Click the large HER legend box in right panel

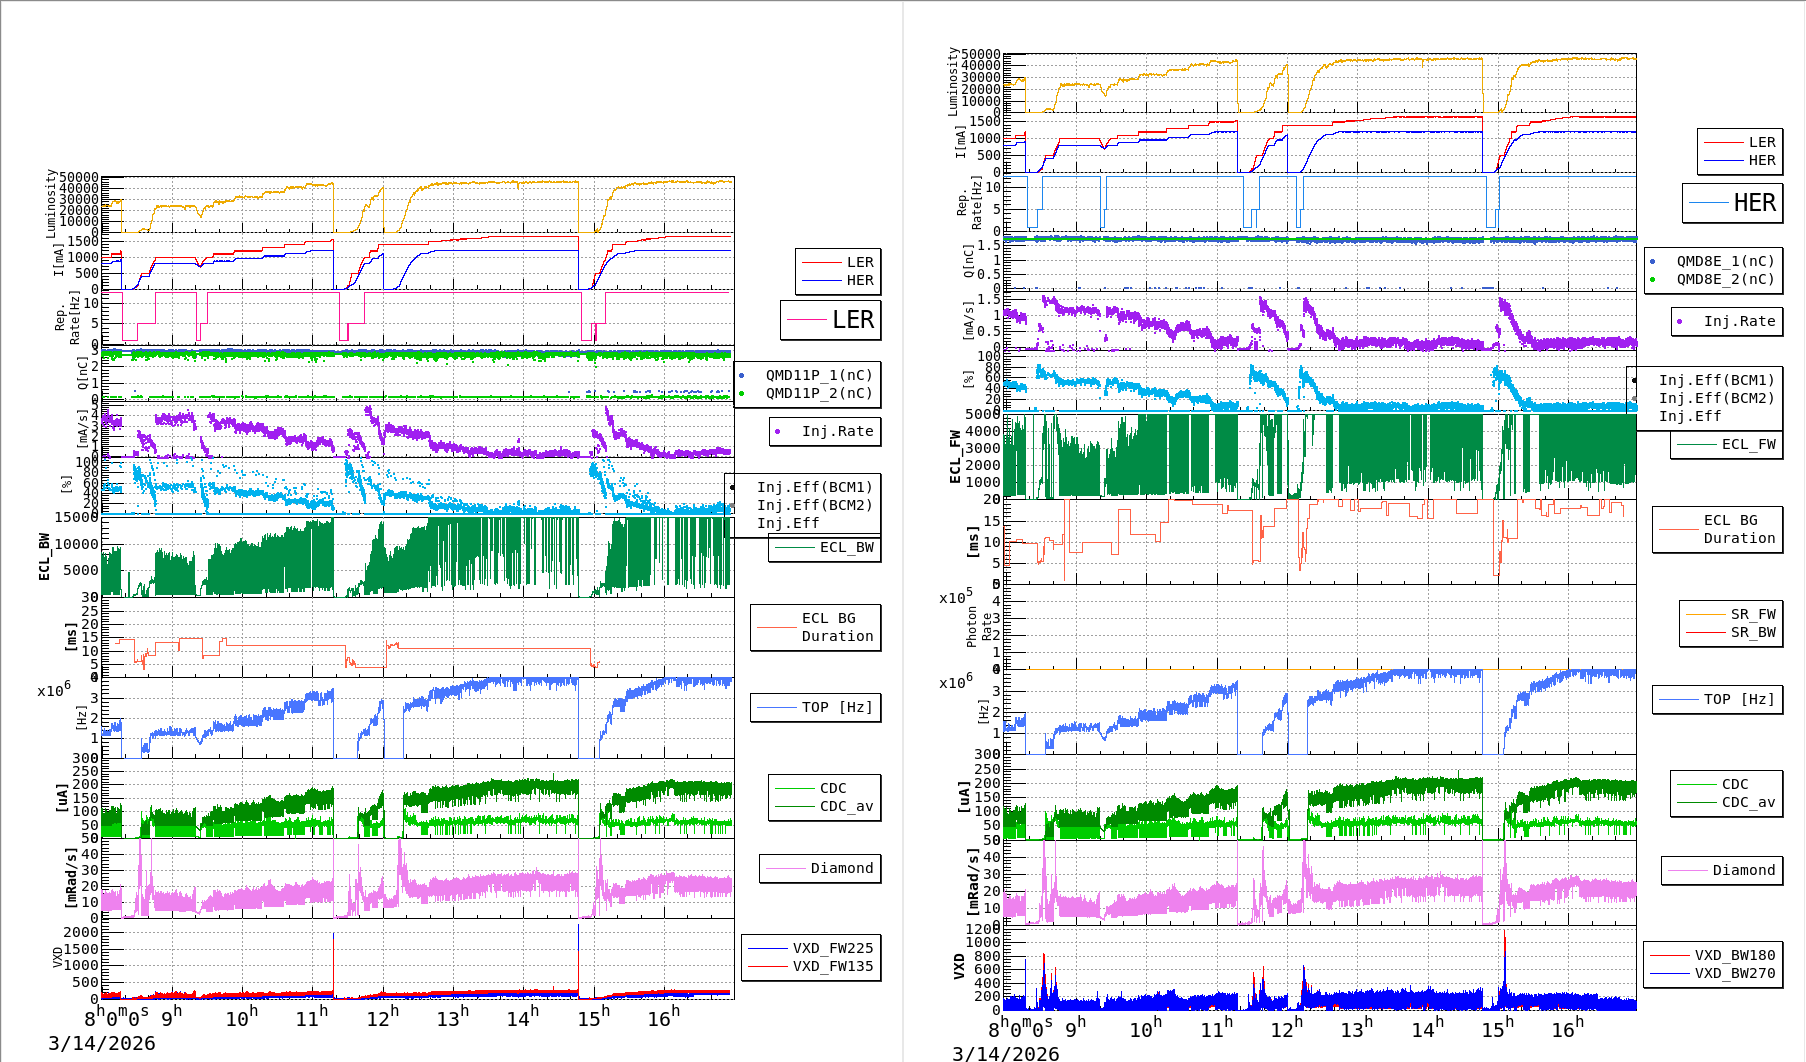(x=1733, y=203)
